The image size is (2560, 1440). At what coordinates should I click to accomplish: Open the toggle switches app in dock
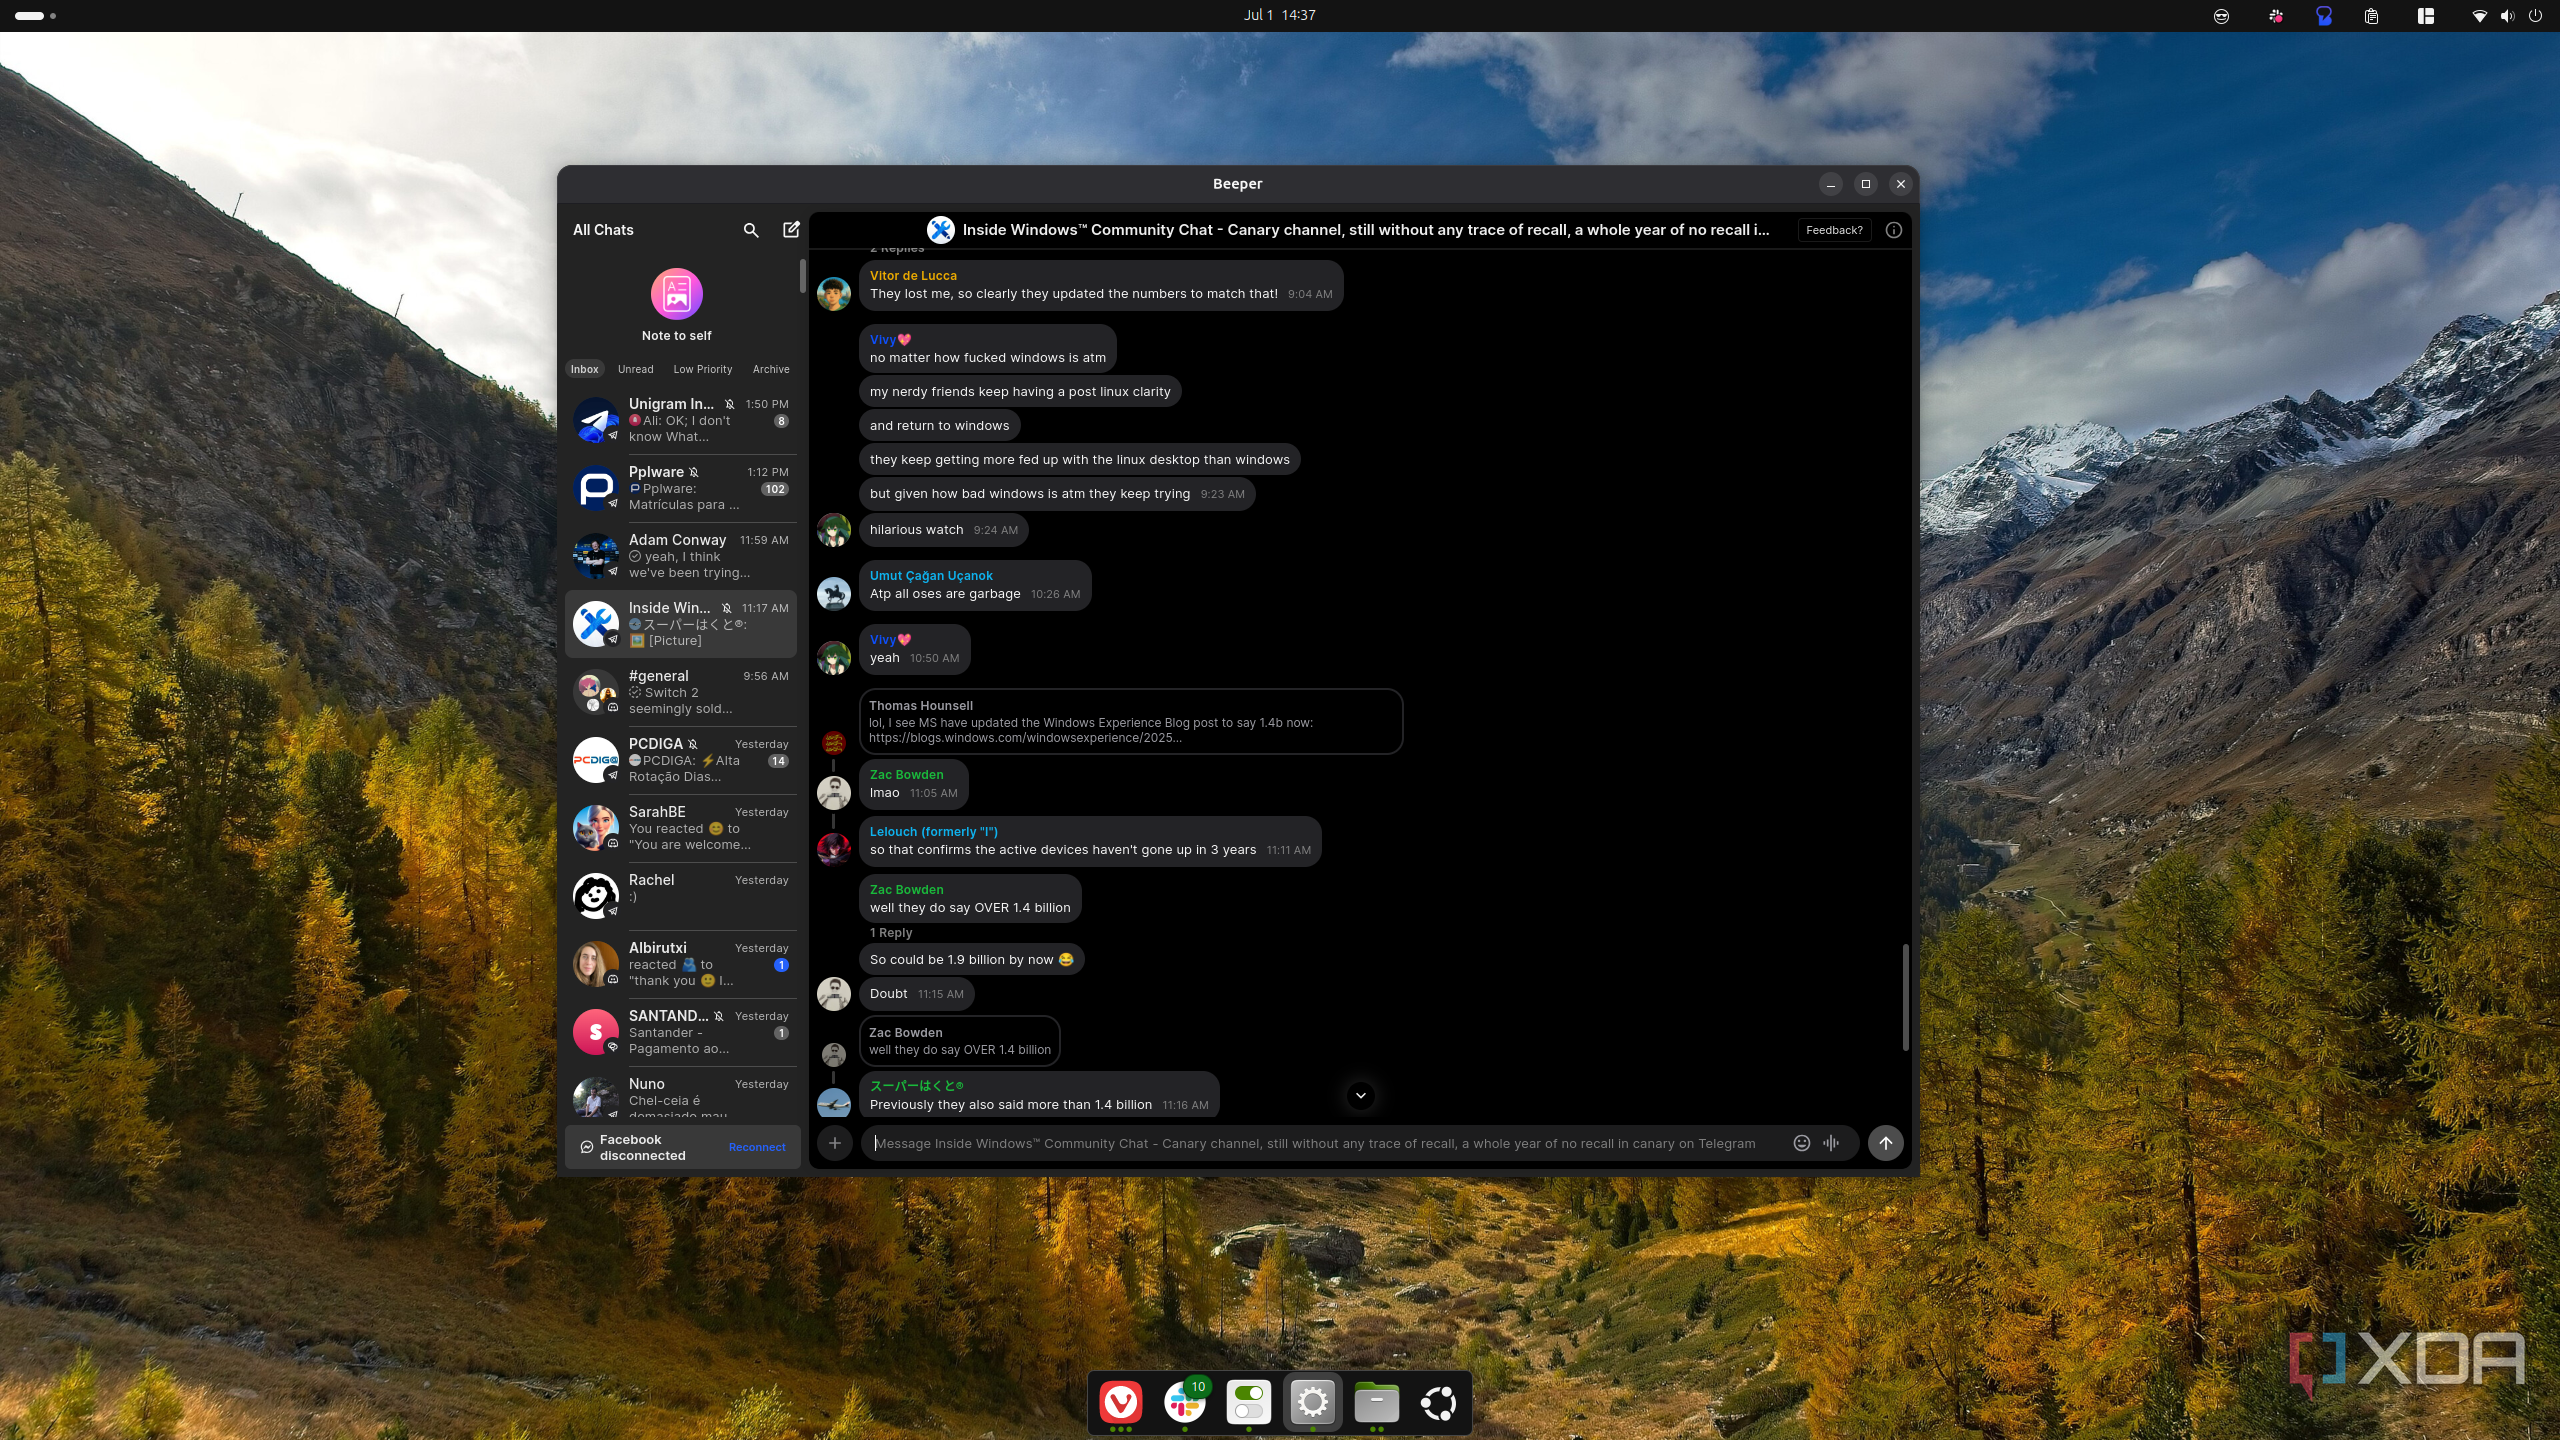pyautogui.click(x=1249, y=1402)
